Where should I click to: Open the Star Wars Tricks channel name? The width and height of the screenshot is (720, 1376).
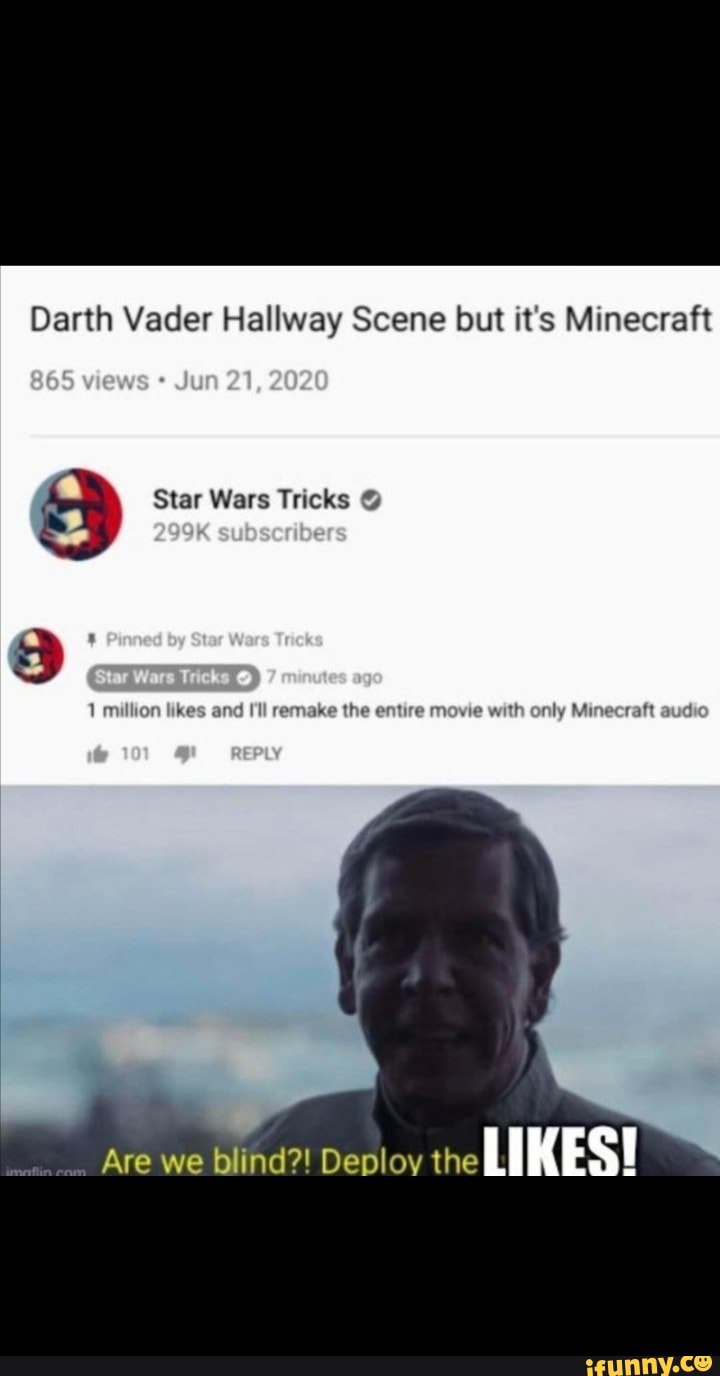tap(251, 499)
